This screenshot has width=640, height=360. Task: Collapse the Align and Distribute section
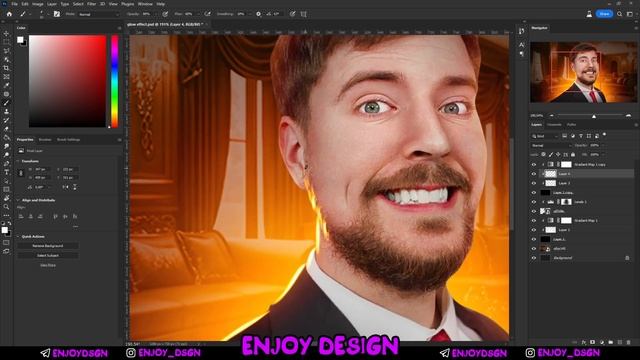pyautogui.click(x=18, y=200)
